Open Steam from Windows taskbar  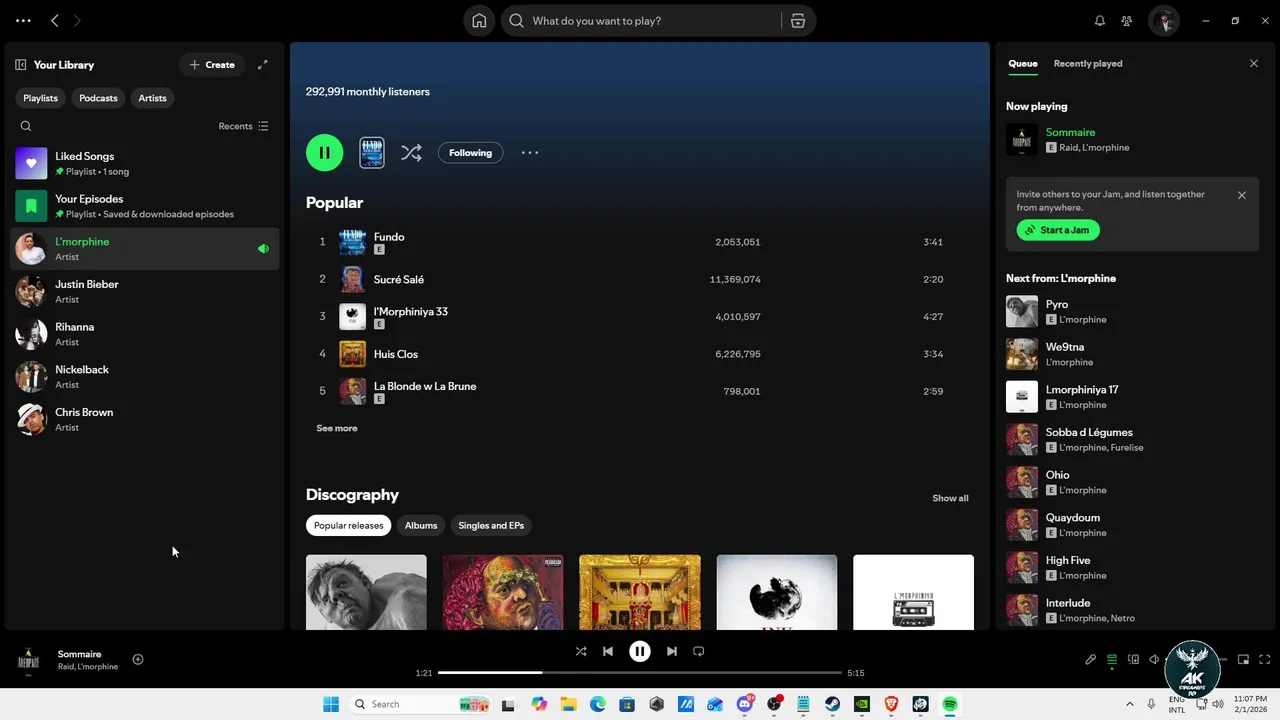coord(832,704)
